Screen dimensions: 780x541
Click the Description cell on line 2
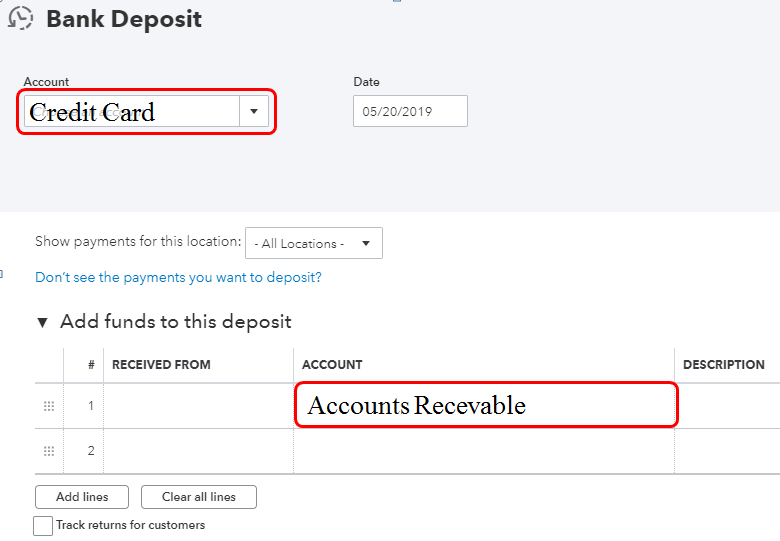(727, 451)
